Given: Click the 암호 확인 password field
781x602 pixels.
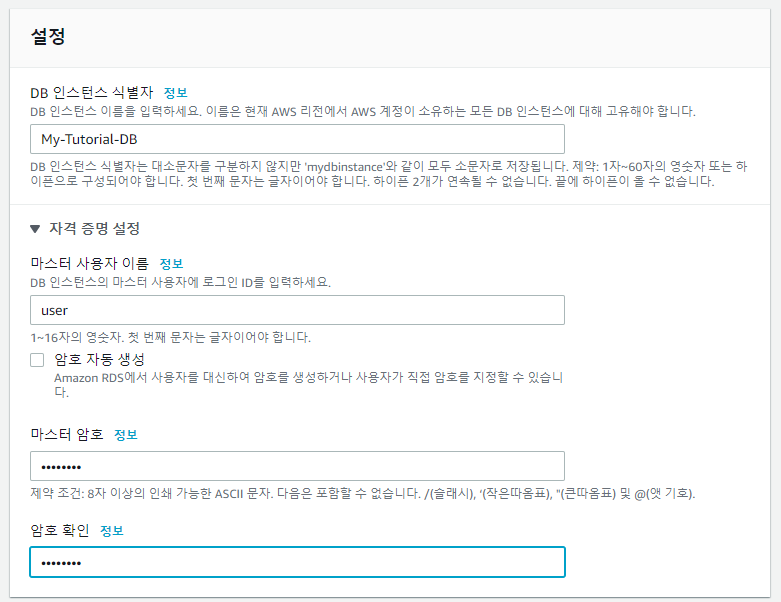Looking at the screenshot, I should pyautogui.click(x=297, y=562).
